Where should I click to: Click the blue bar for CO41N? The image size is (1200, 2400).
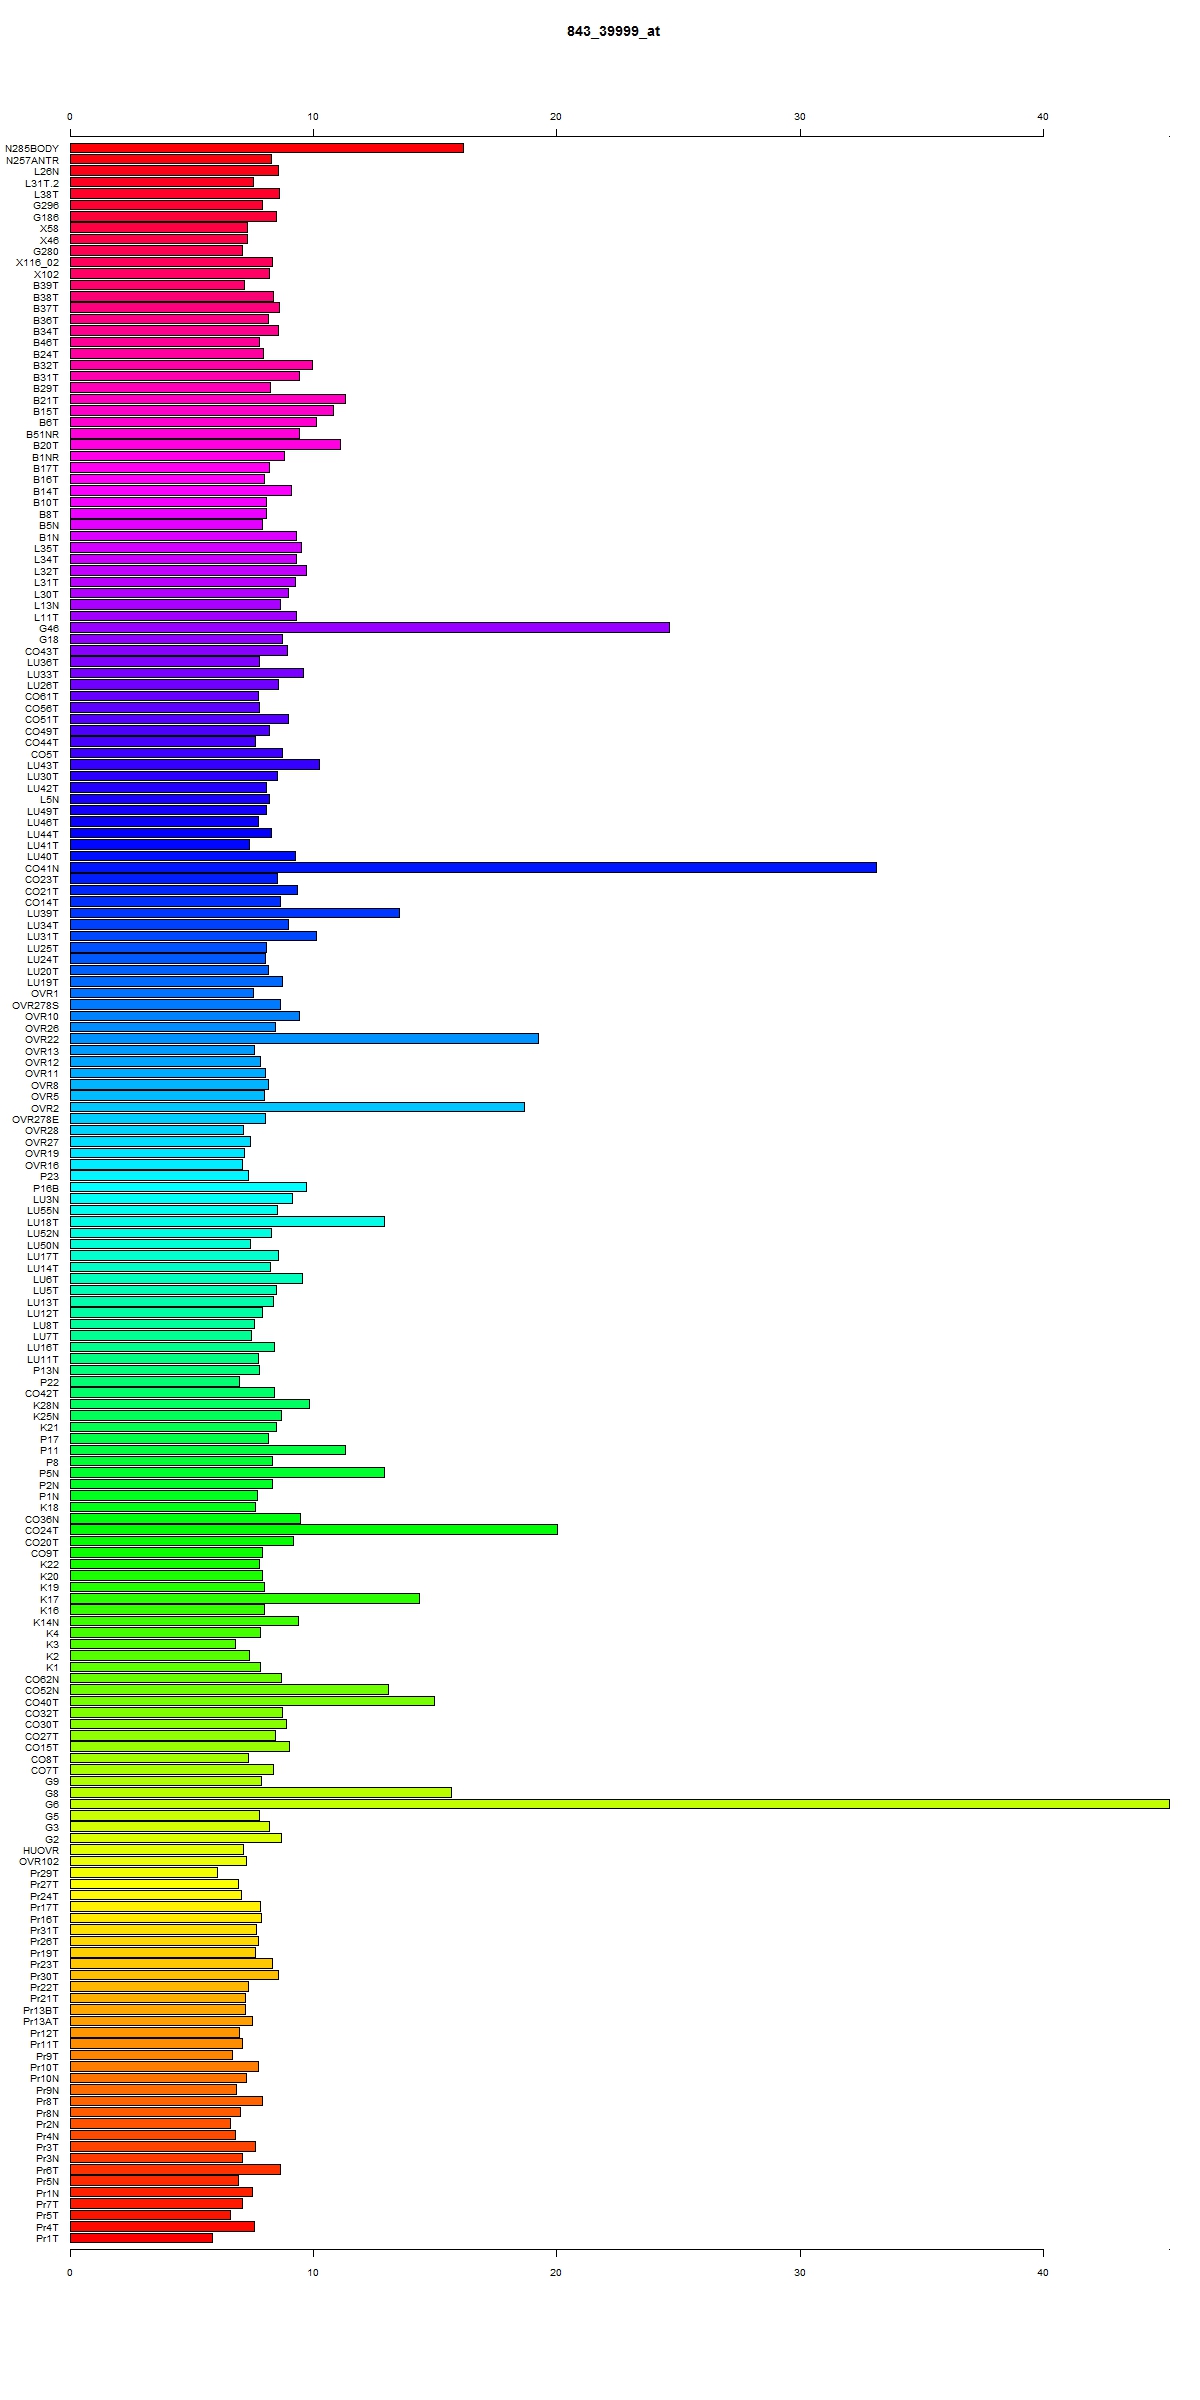[473, 867]
